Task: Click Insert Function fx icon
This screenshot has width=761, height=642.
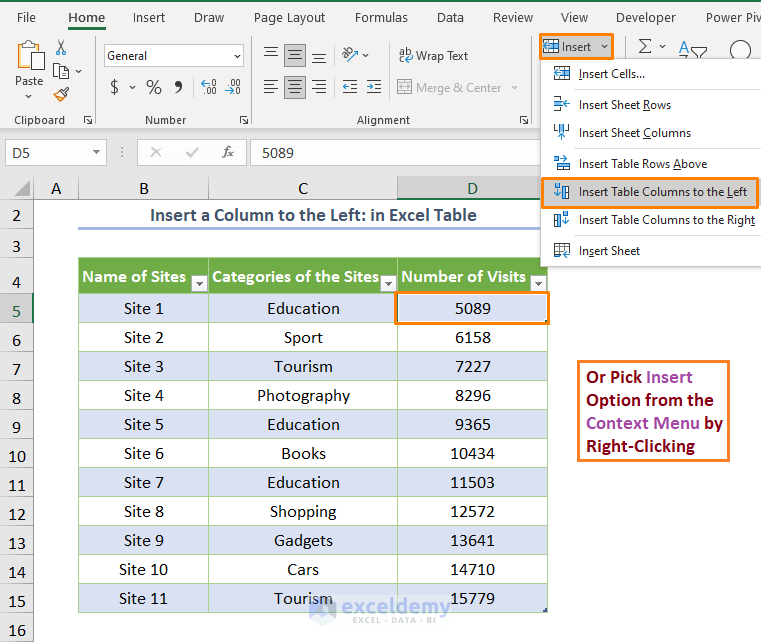Action: click(x=228, y=153)
